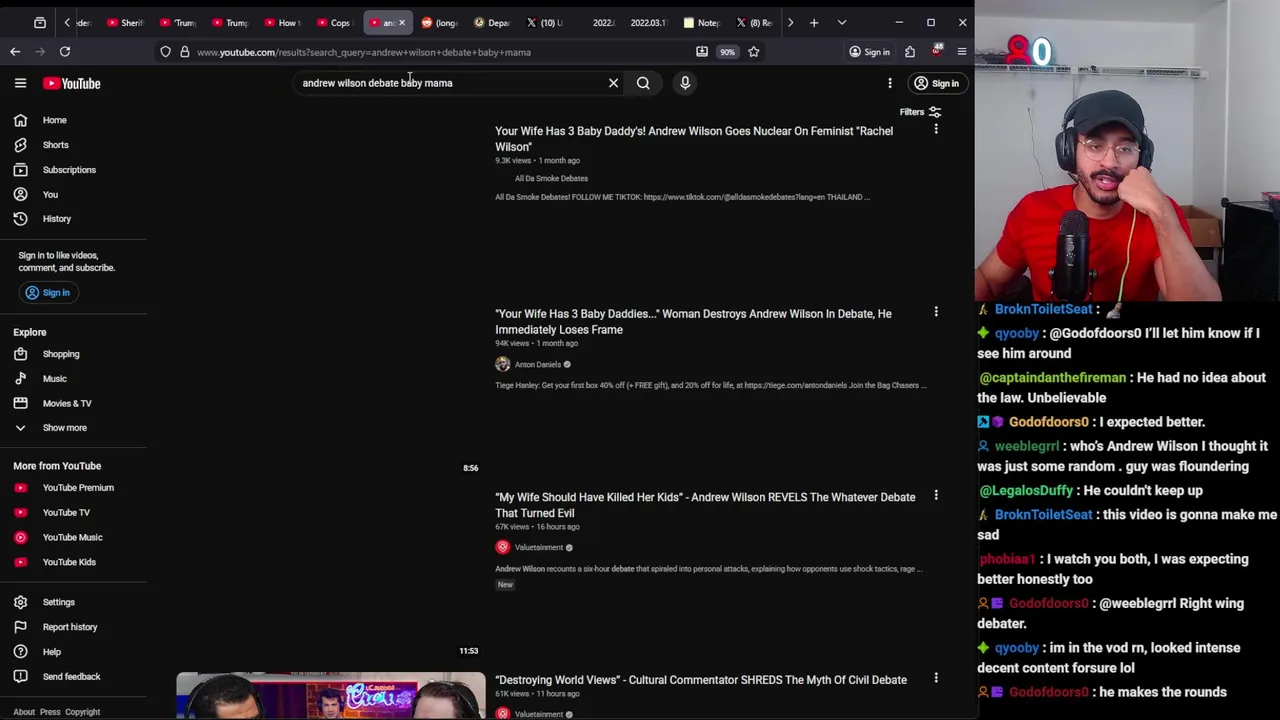This screenshot has height=720, width=1280.
Task: Click the magnifier search button
Action: click(643, 83)
